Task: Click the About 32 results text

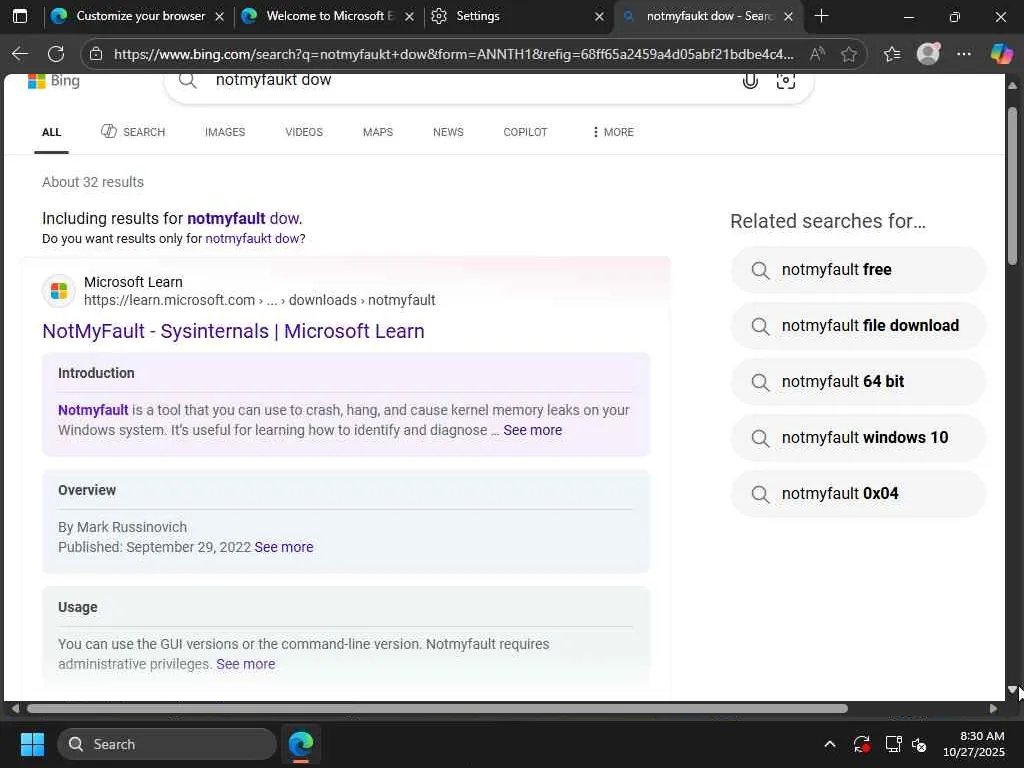Action: [x=93, y=182]
